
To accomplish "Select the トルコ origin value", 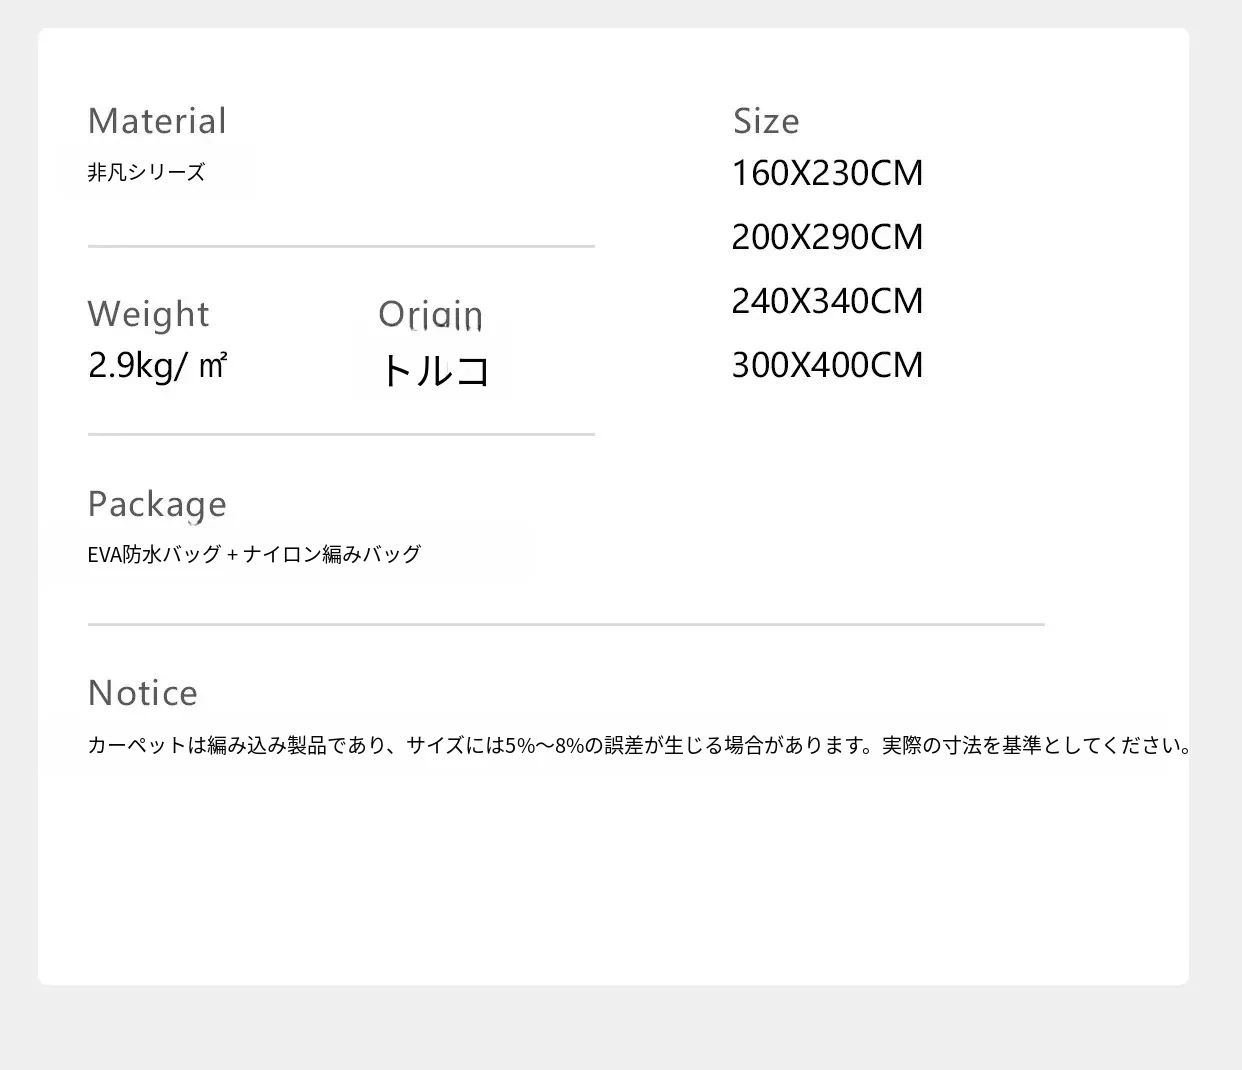I will 435,371.
